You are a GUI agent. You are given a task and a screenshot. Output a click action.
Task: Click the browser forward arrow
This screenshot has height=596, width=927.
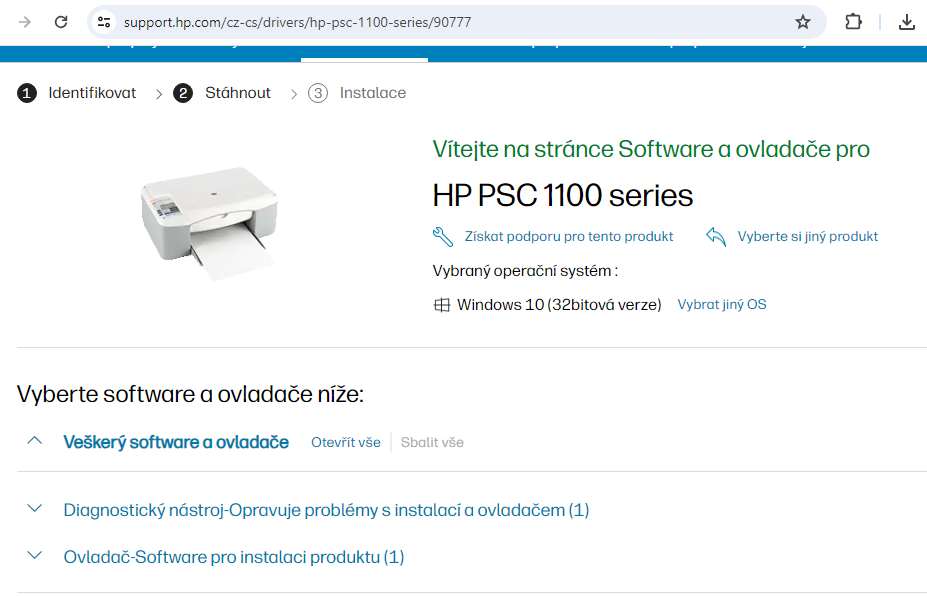[25, 22]
